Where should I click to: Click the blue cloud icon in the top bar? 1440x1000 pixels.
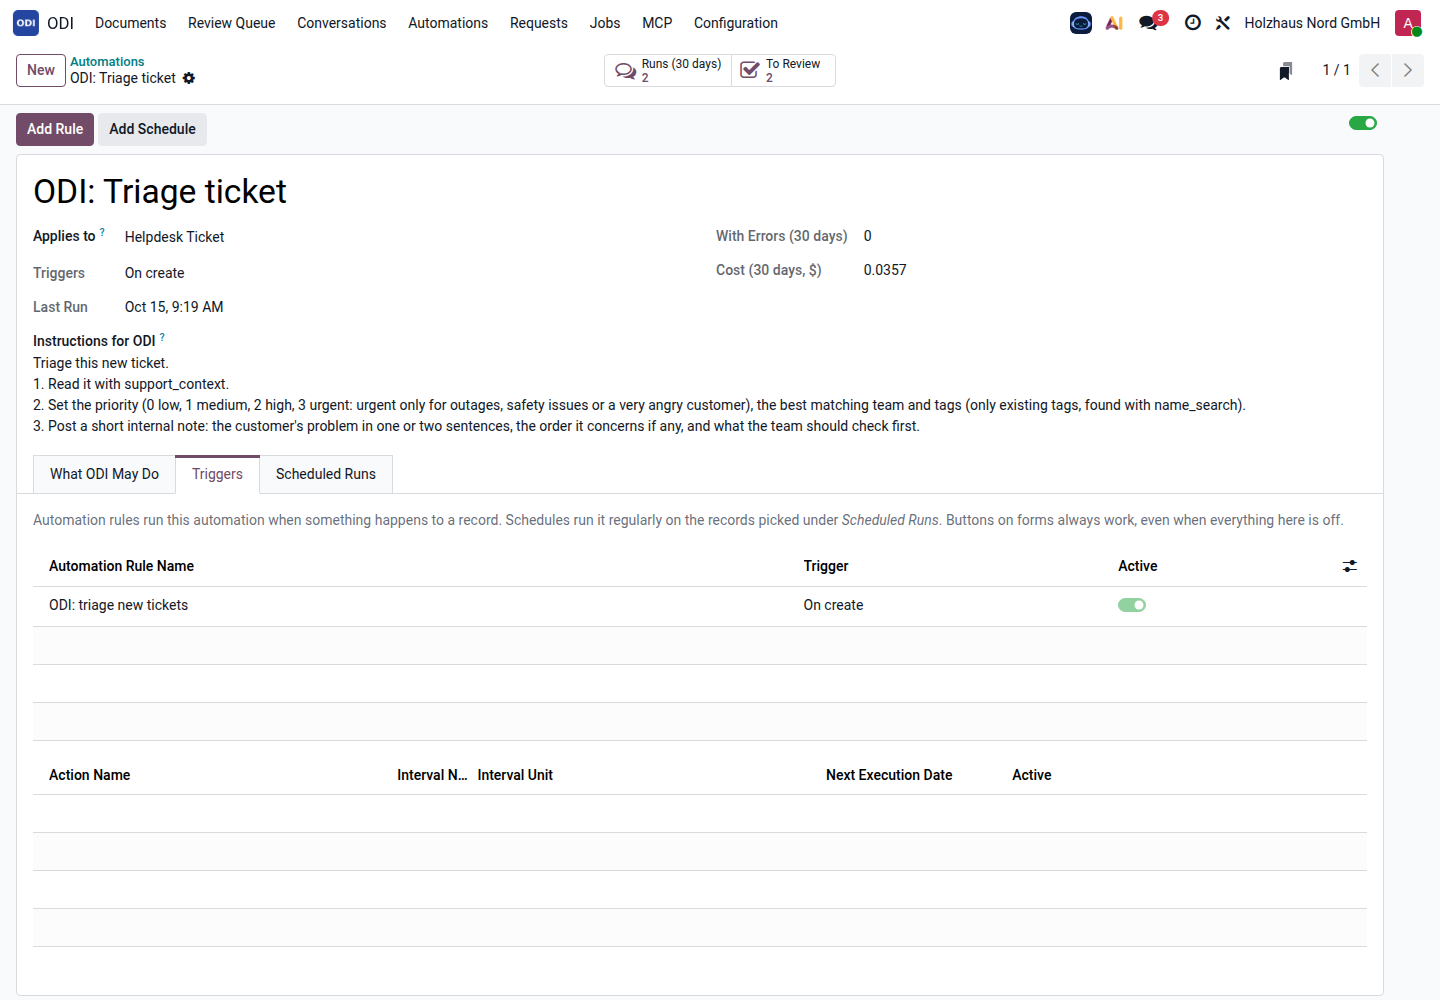[x=1081, y=23]
